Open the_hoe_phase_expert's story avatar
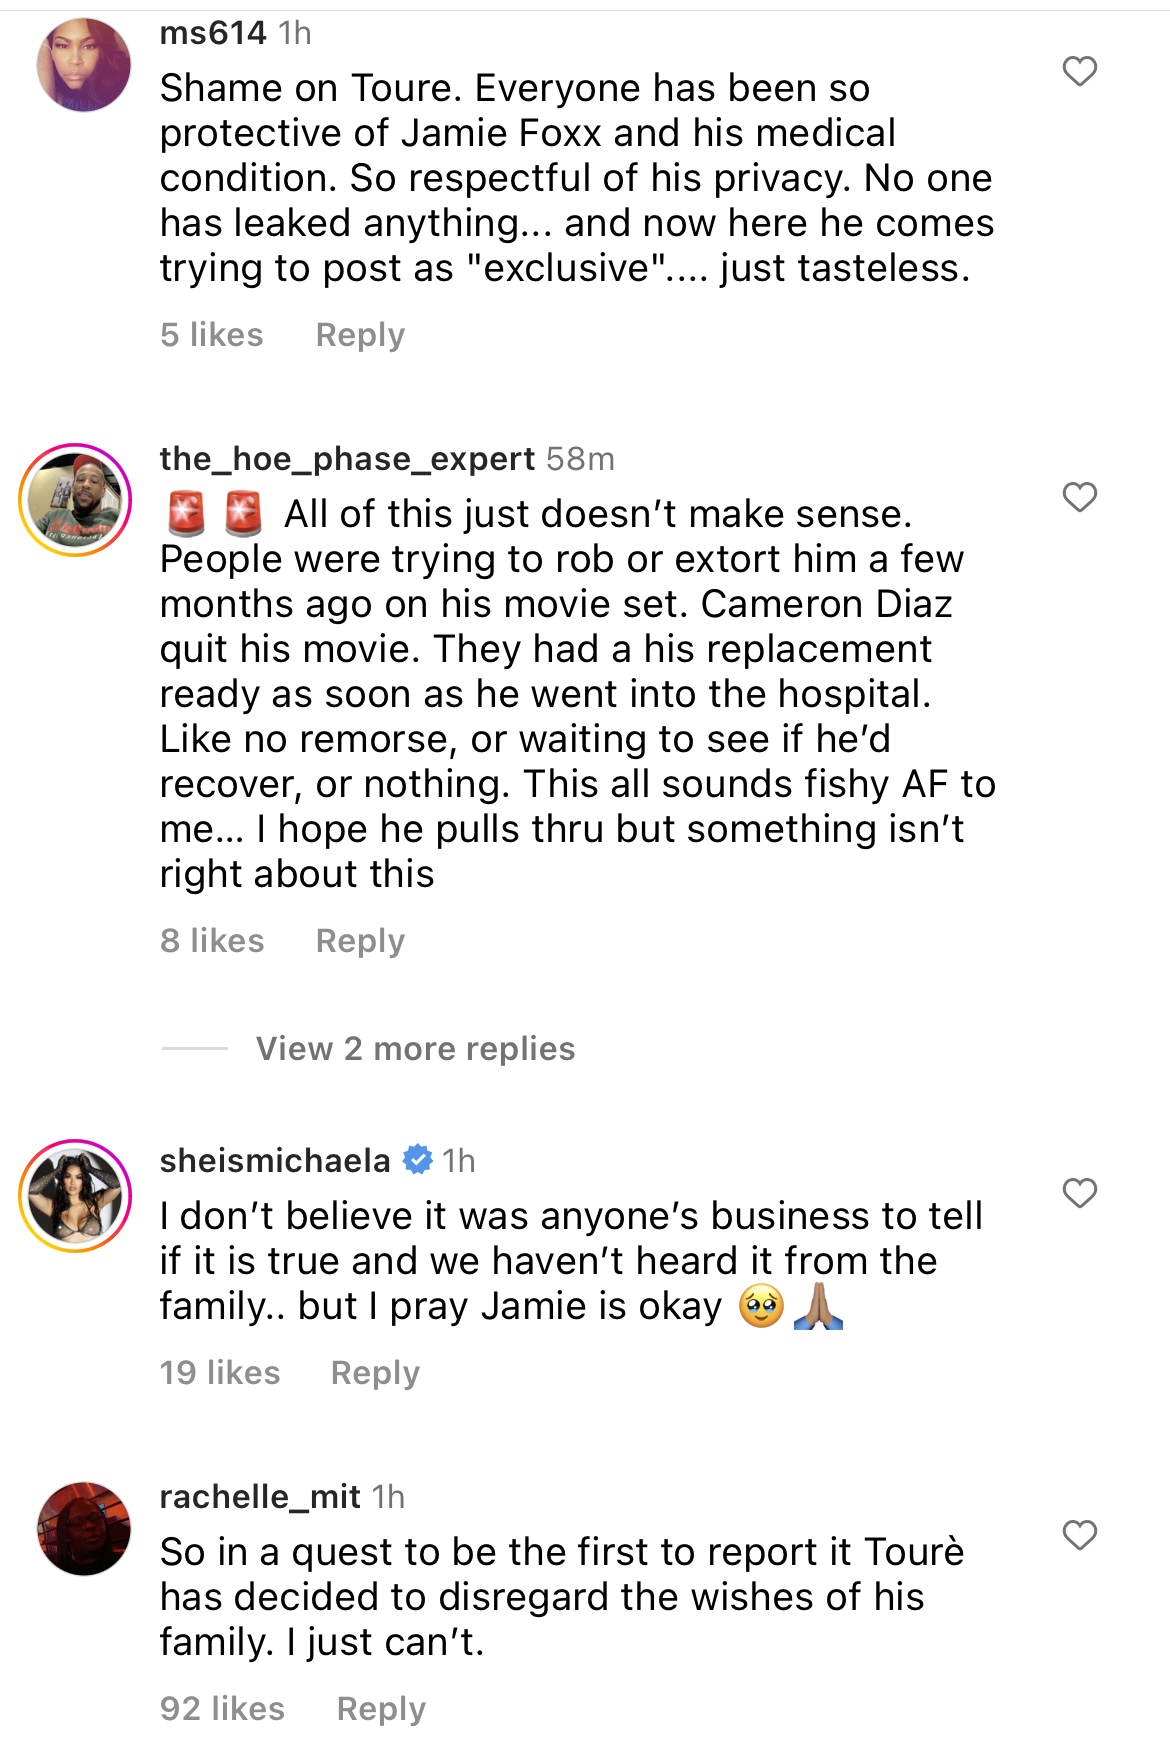1170x1748 pixels. (x=76, y=500)
